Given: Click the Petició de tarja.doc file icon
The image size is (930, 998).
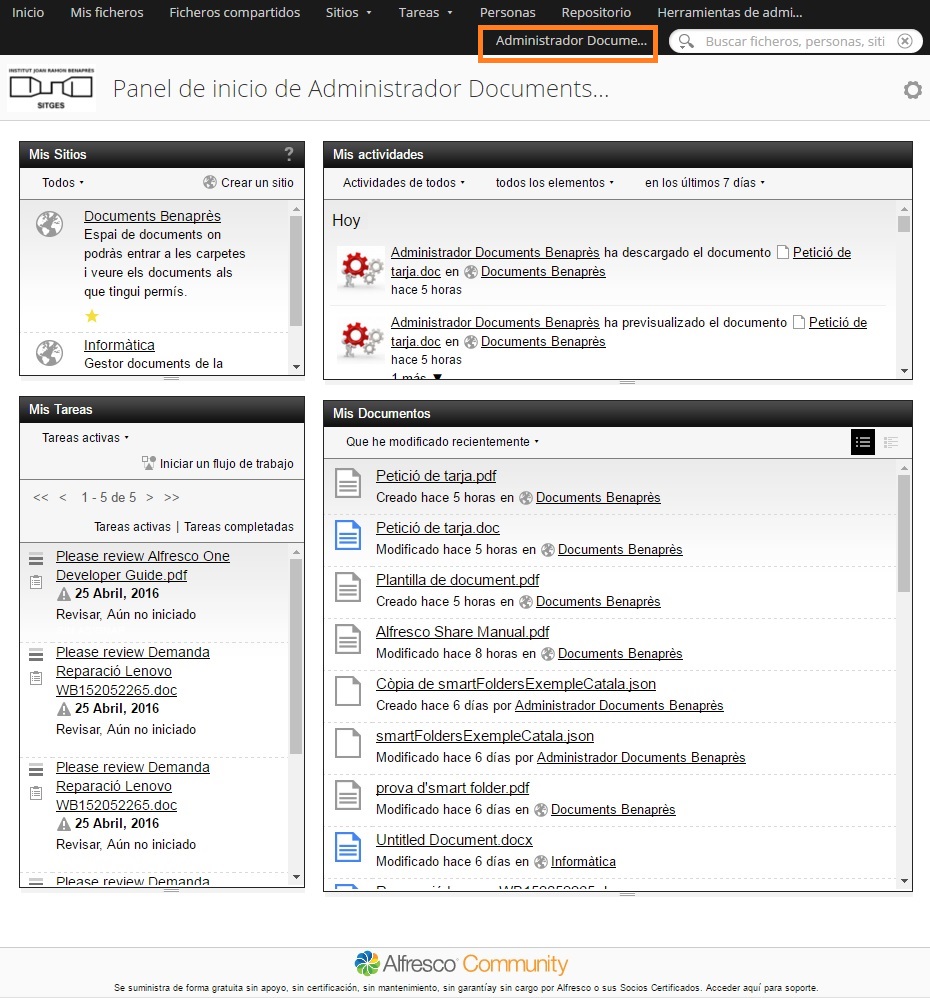Looking at the screenshot, I should (348, 535).
